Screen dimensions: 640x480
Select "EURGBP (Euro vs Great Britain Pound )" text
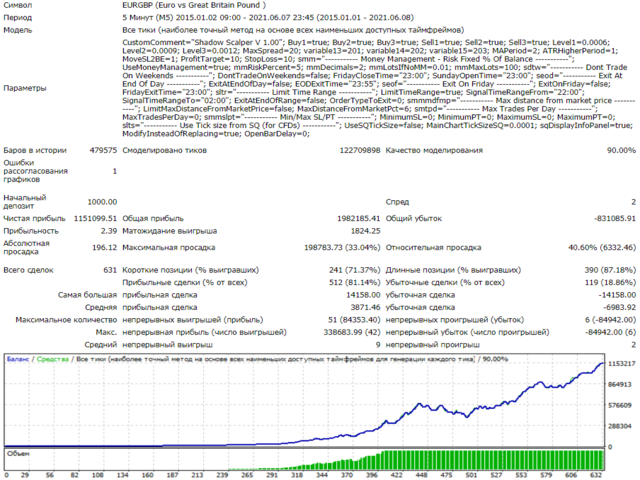point(194,5)
